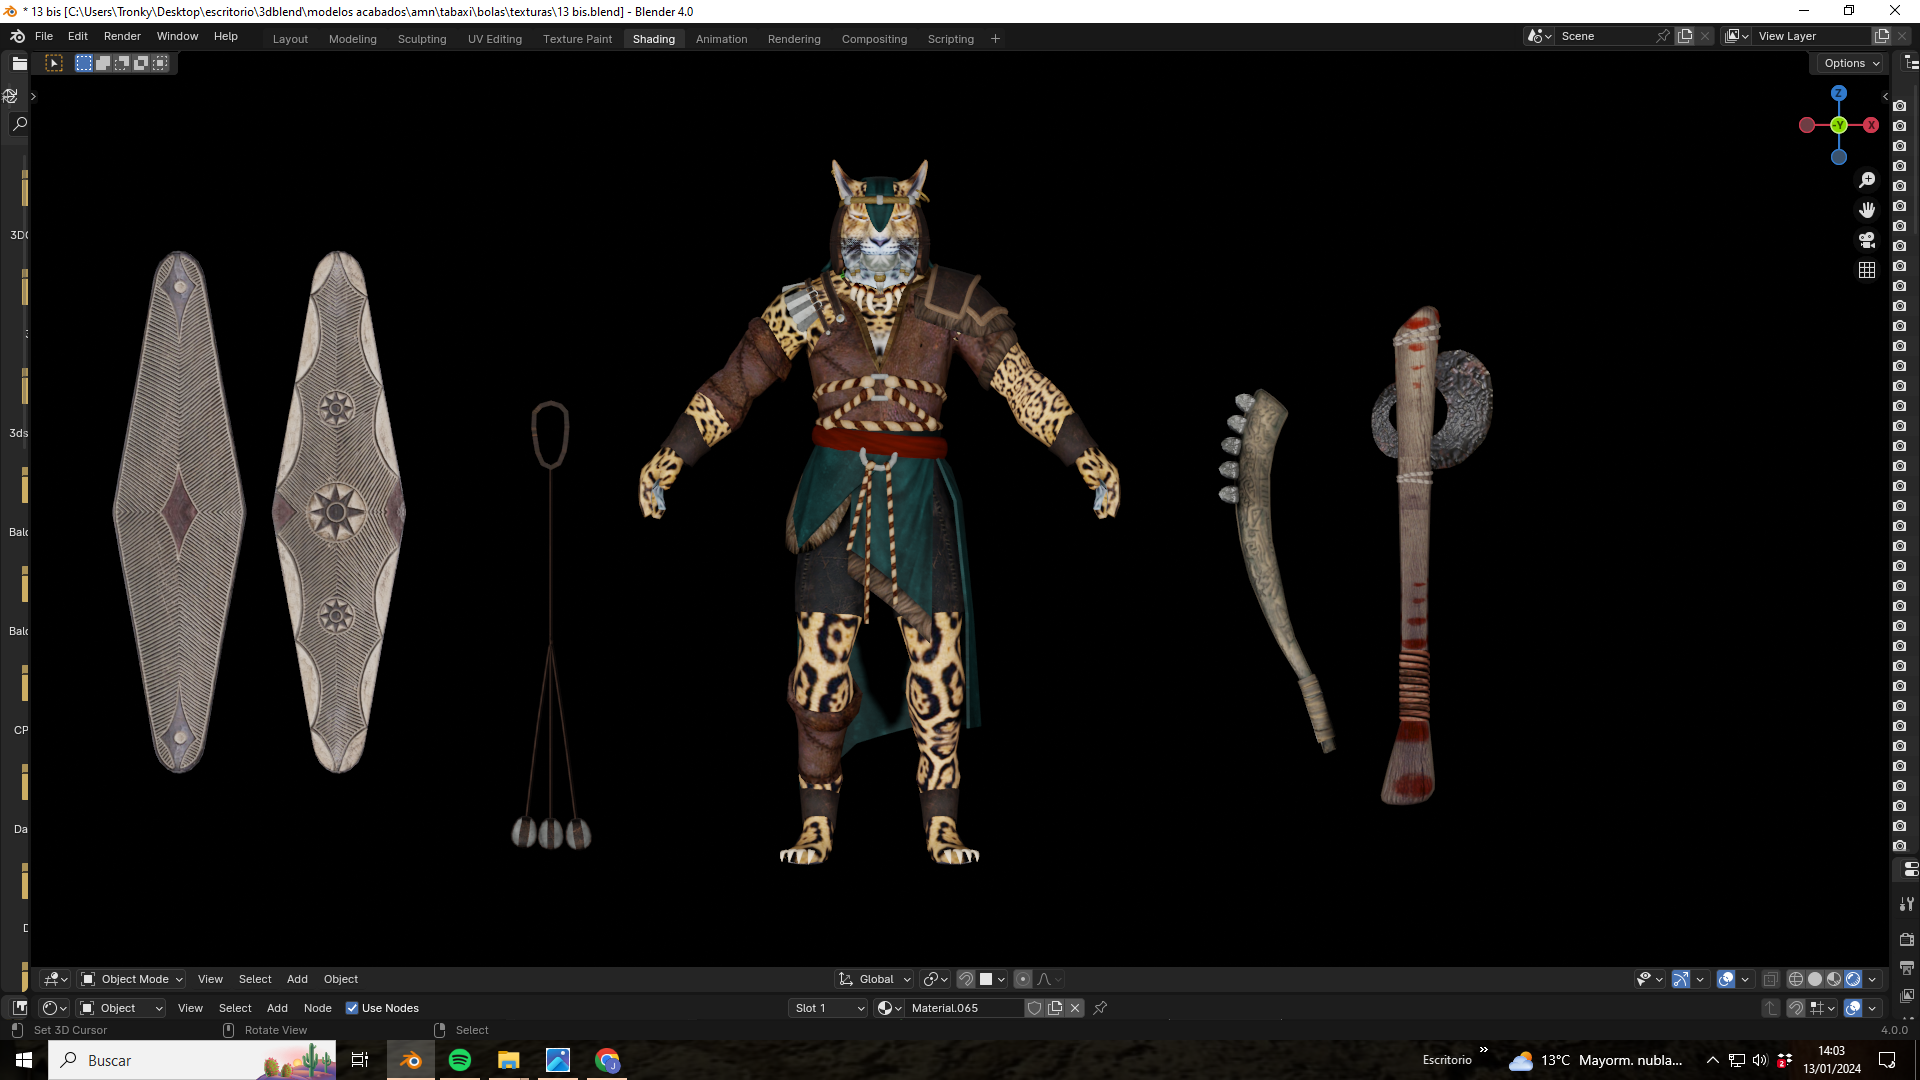1920x1080 pixels.
Task: Toggle snapping magnet in viewport header
Action: coord(966,979)
